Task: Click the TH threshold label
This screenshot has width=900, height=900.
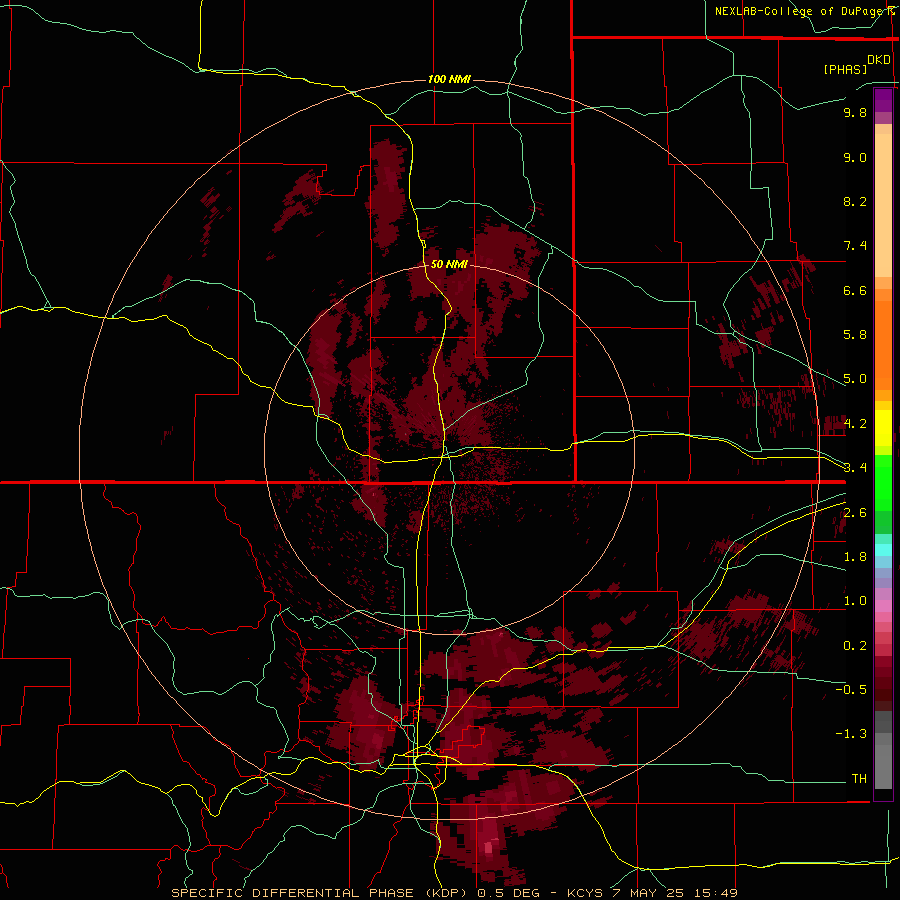Action: [859, 779]
